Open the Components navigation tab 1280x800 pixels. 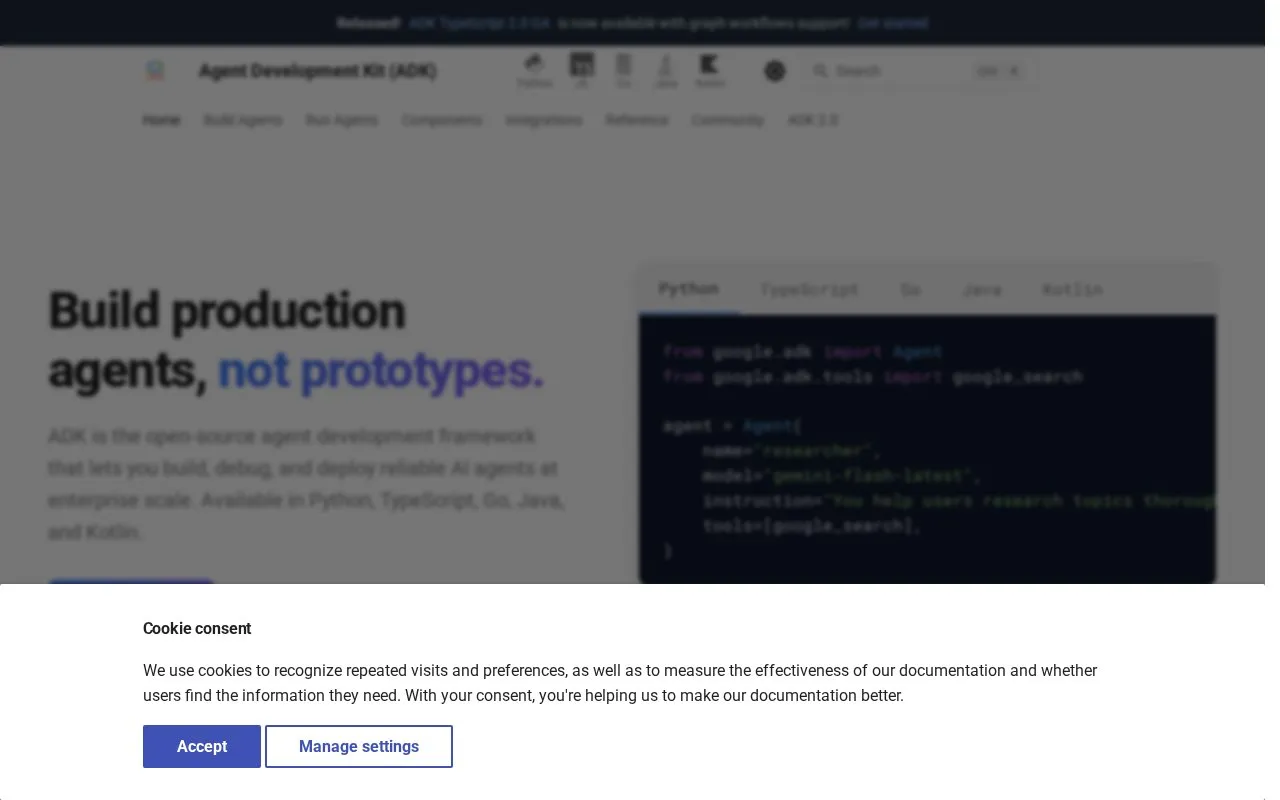[442, 120]
